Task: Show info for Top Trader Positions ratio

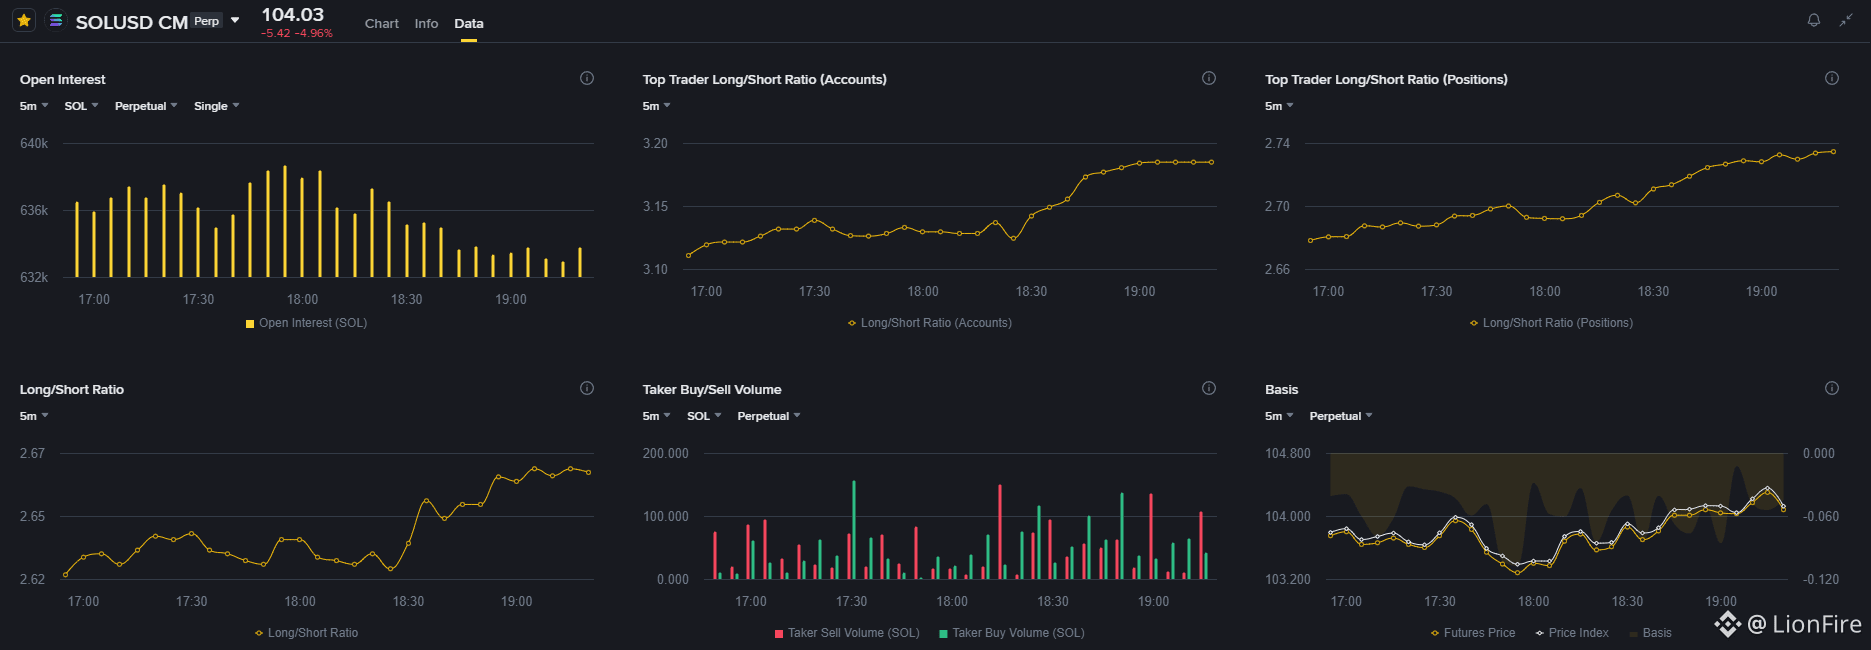Action: pyautogui.click(x=1832, y=78)
